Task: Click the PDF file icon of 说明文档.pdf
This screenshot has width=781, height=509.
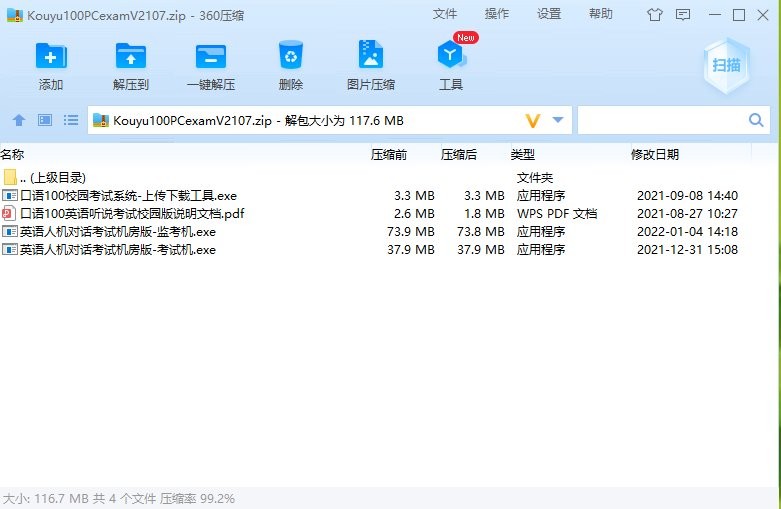Action: (x=9, y=214)
